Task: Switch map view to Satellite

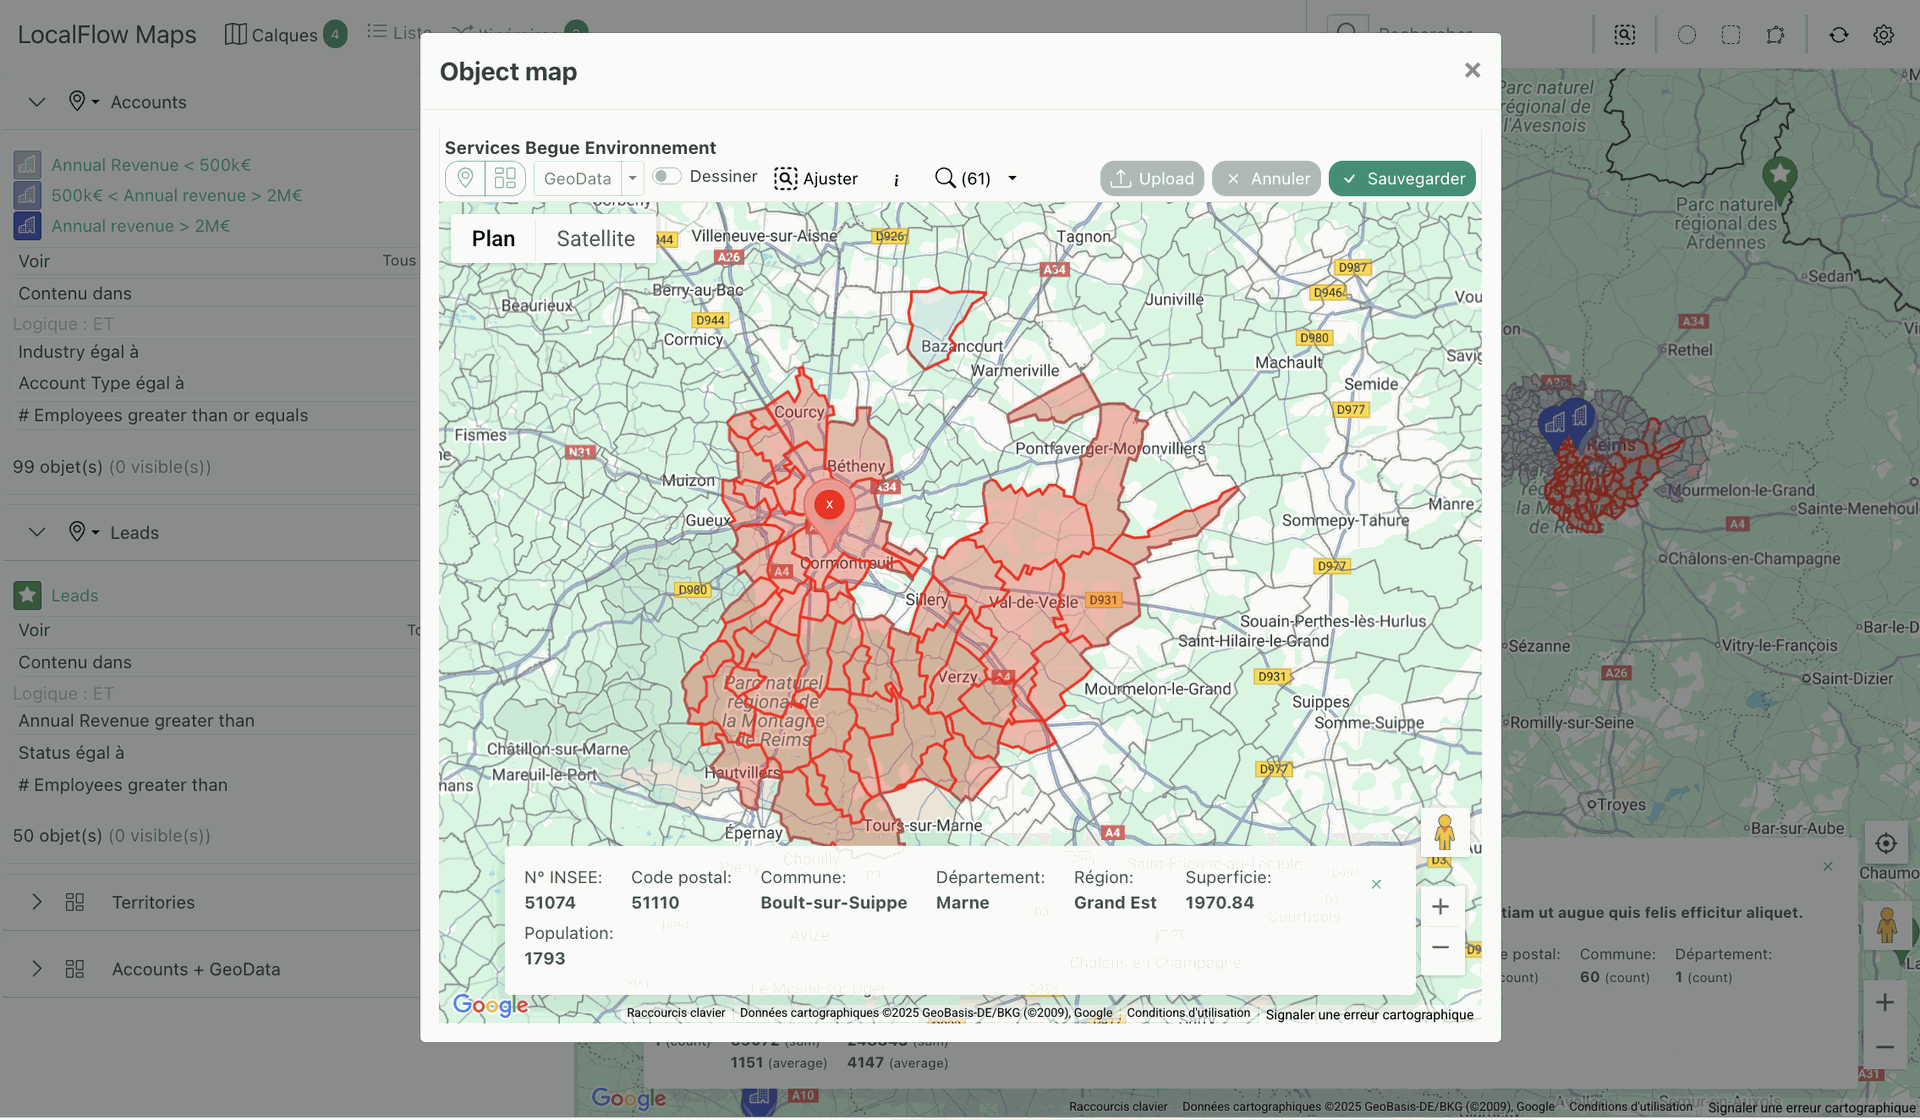Action: click(595, 238)
